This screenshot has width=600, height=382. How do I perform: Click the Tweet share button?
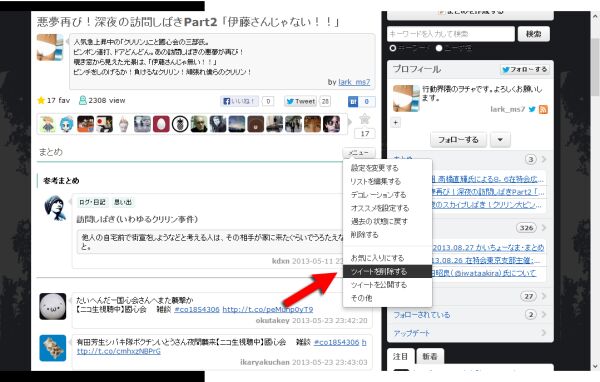tap(300, 101)
